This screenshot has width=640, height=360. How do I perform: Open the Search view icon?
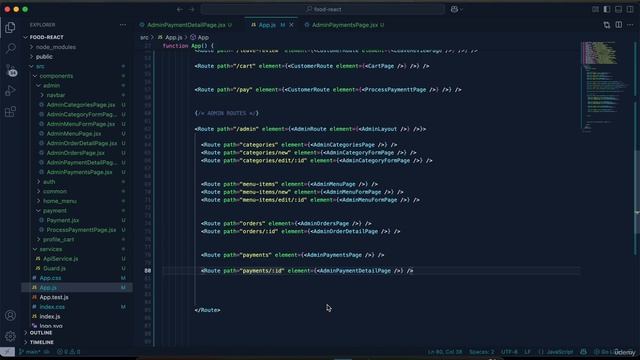pos(10,49)
